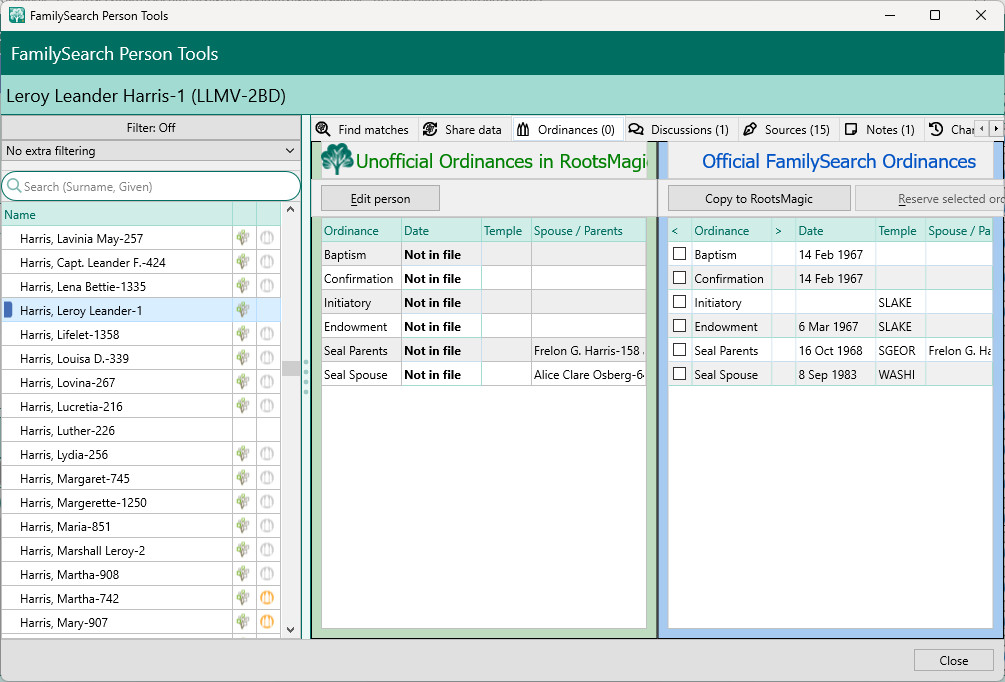Image resolution: width=1005 pixels, height=682 pixels.
Task: Click the orange temple icon for Harris, Martha-742
Action: [x=267, y=598]
